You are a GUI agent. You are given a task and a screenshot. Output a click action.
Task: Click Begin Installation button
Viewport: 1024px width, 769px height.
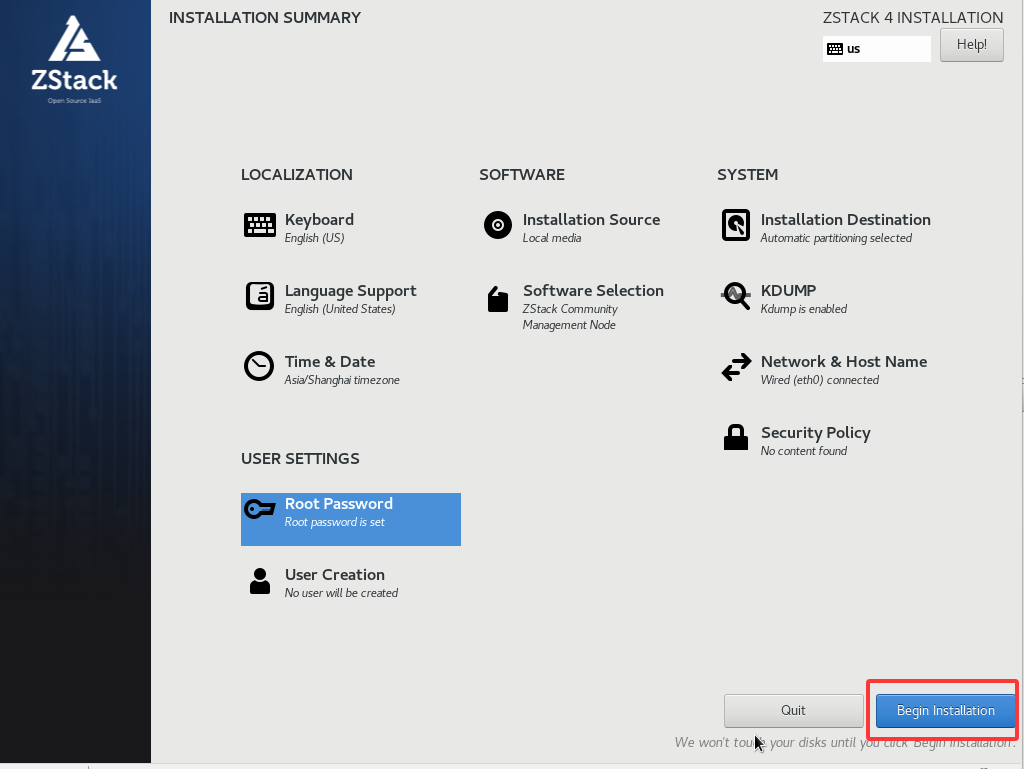pyautogui.click(x=945, y=710)
